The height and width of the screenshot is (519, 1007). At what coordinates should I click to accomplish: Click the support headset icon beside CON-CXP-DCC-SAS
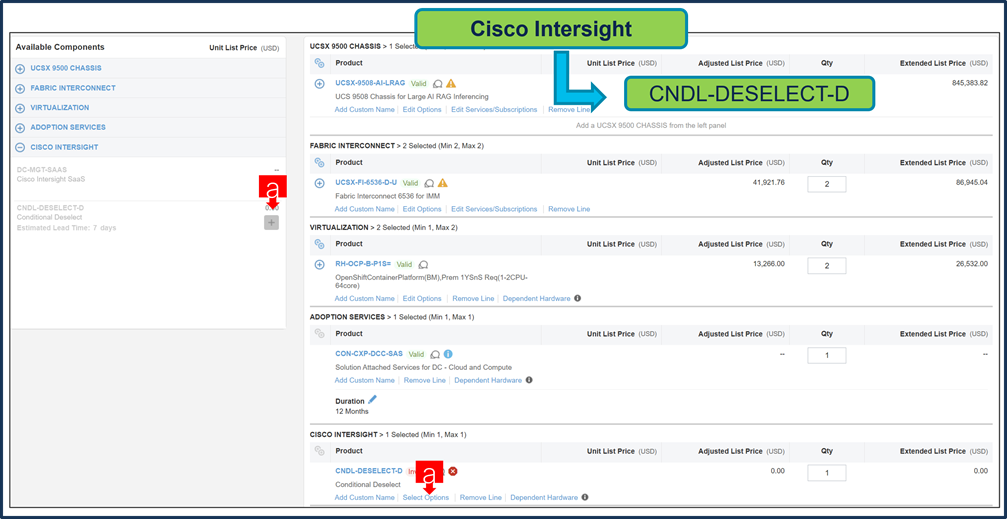pyautogui.click(x=435, y=354)
